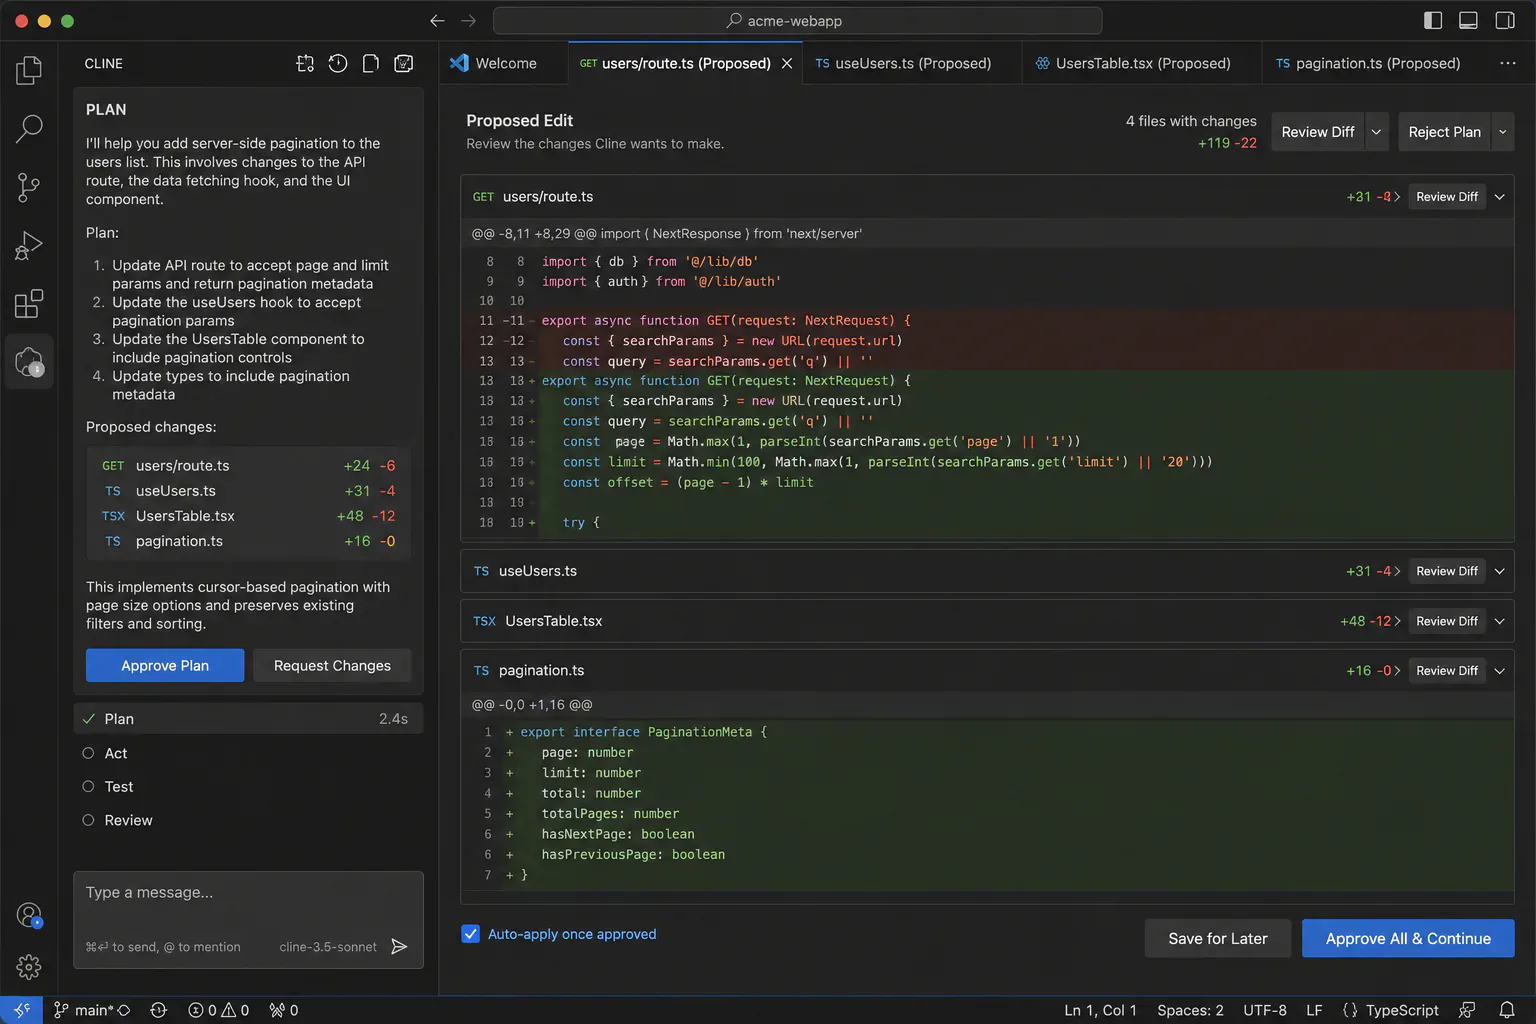
Task: Click Approve All & Continue button
Action: [x=1408, y=938]
